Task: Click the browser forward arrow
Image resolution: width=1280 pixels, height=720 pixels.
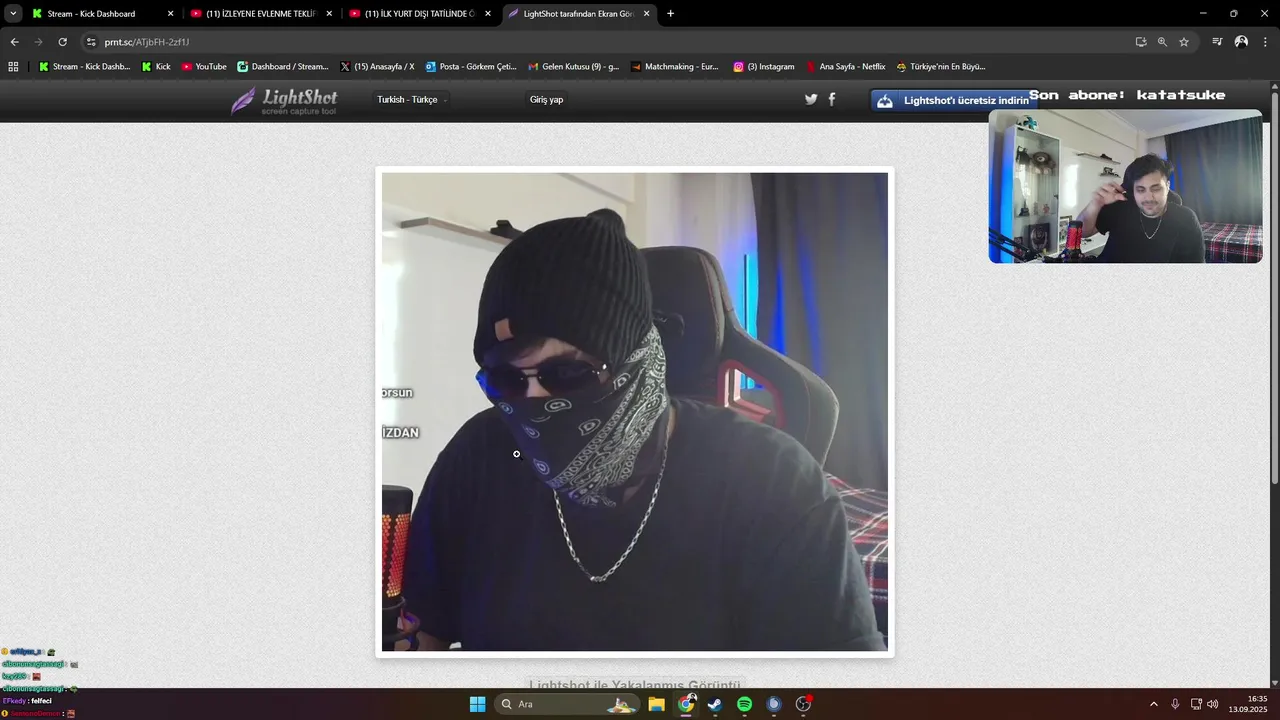Action: pos(38,42)
